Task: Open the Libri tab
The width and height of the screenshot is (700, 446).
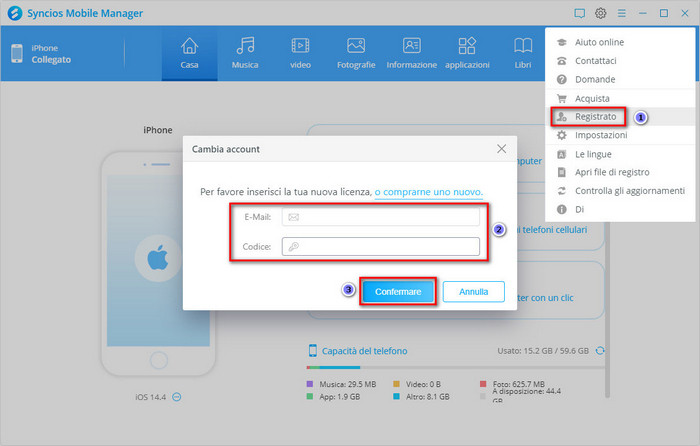Action: [523, 54]
